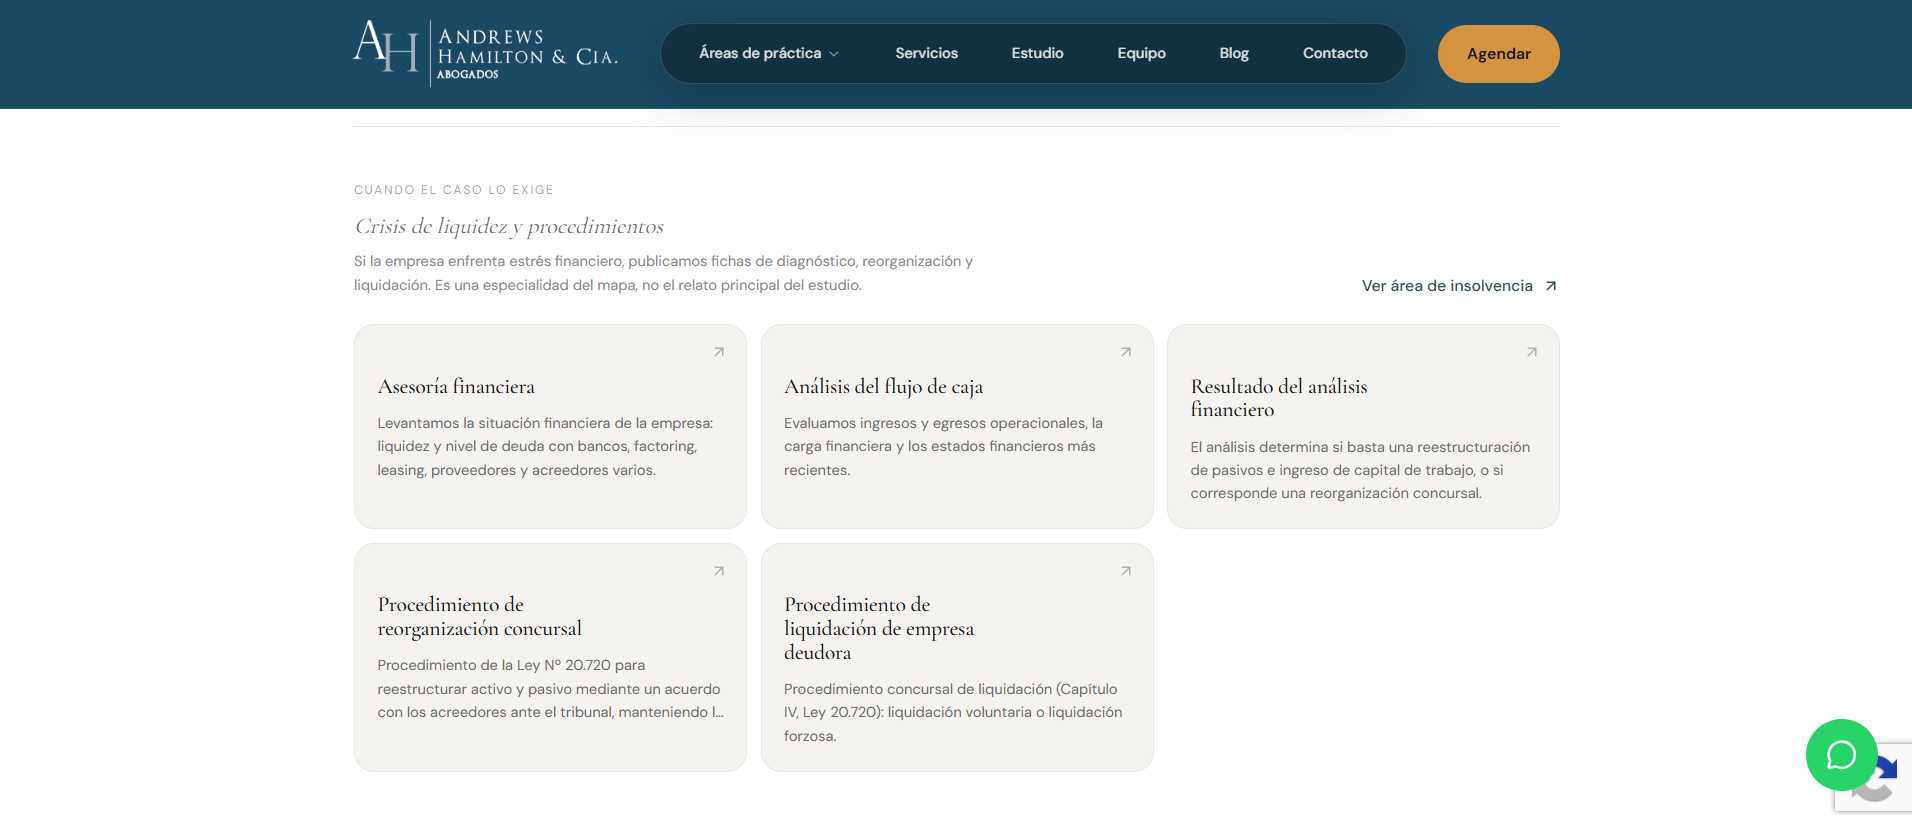The image size is (1912, 825).
Task: Open the Equipo menu item
Action: point(1141,53)
